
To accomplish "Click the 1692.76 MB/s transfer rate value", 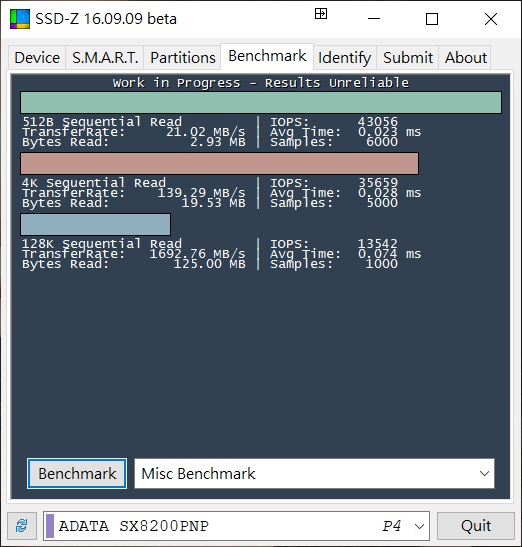I will 197,254.
